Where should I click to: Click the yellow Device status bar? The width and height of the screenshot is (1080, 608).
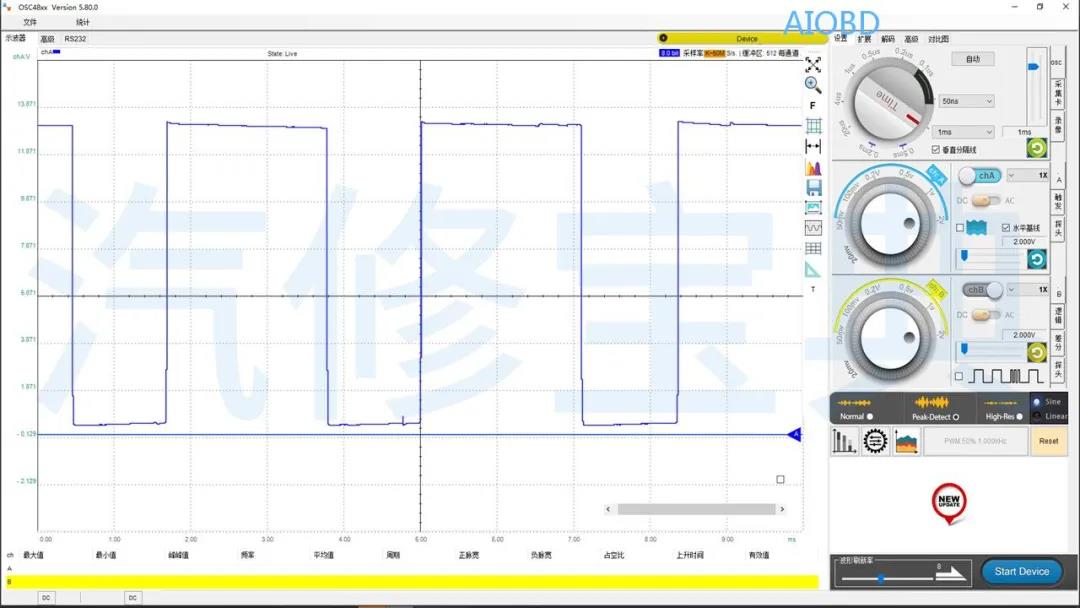tap(742, 39)
